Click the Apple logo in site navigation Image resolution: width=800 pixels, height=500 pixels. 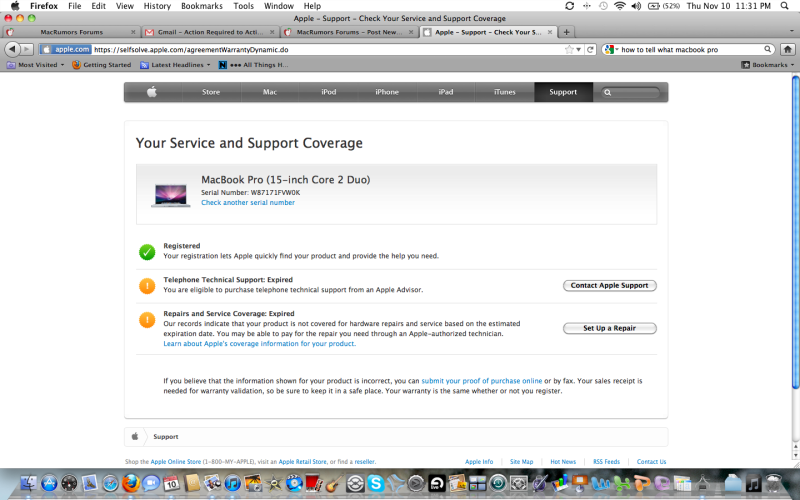152,92
